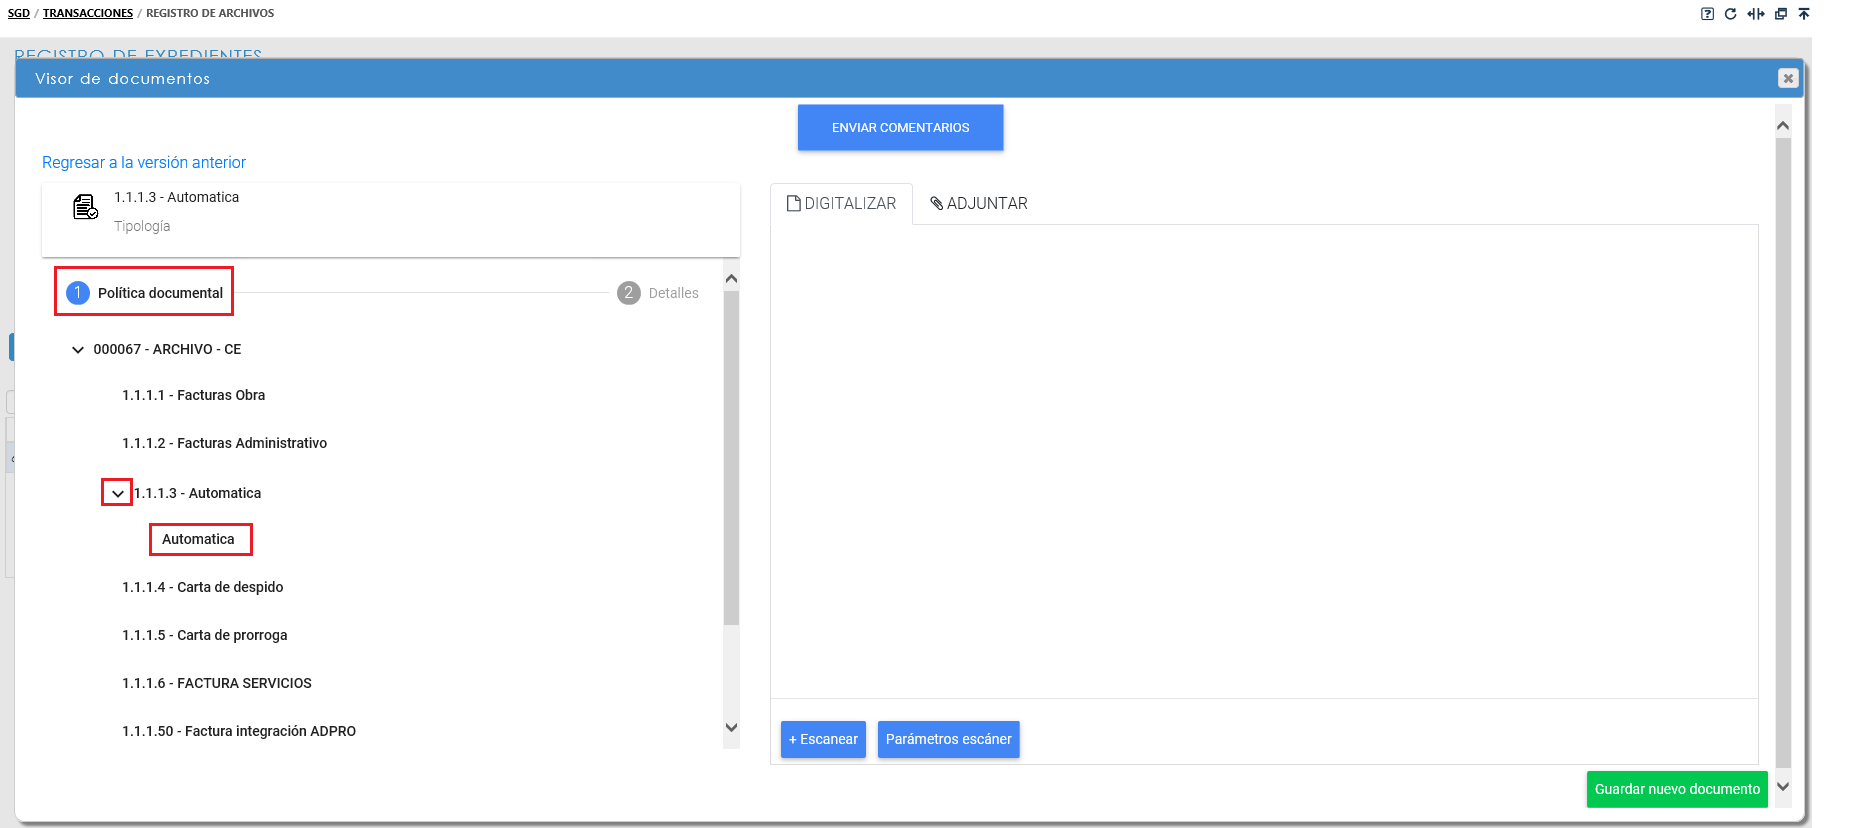Click Guardar nuevo documento button
1875x828 pixels.
(x=1677, y=789)
